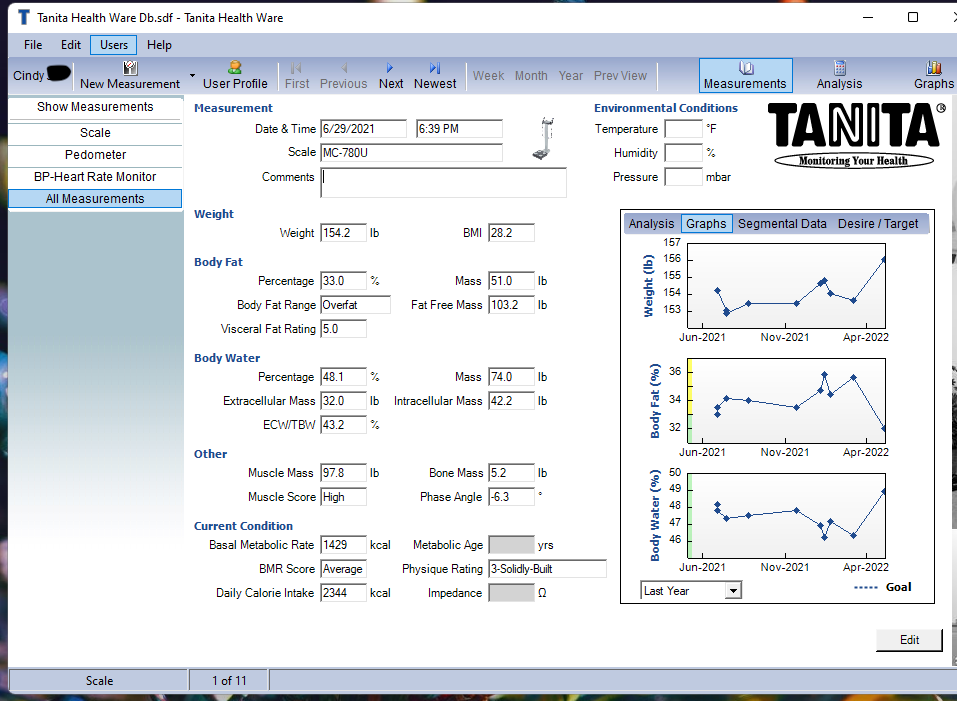This screenshot has width=957, height=701.
Task: Click Fat Free Mass field 103.2
Action: click(x=511, y=304)
